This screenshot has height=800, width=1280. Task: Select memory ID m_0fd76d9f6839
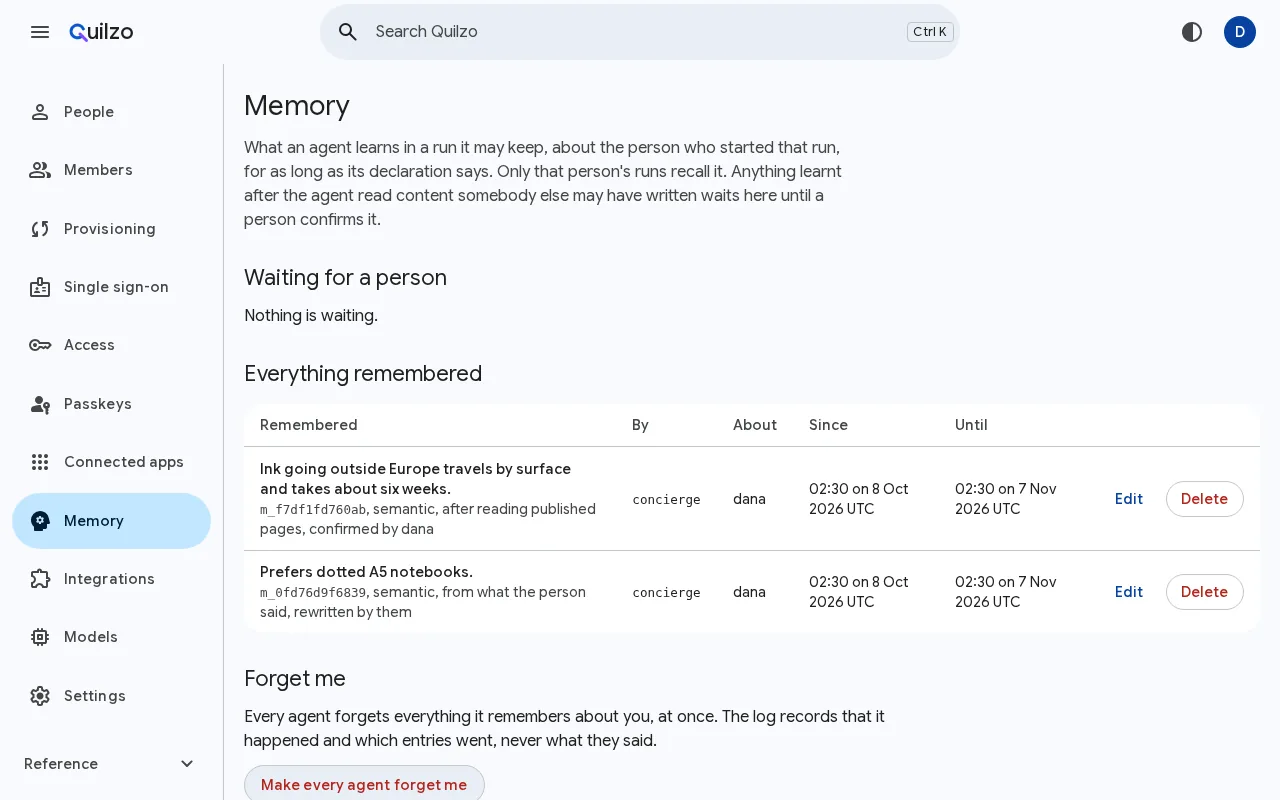pos(313,592)
